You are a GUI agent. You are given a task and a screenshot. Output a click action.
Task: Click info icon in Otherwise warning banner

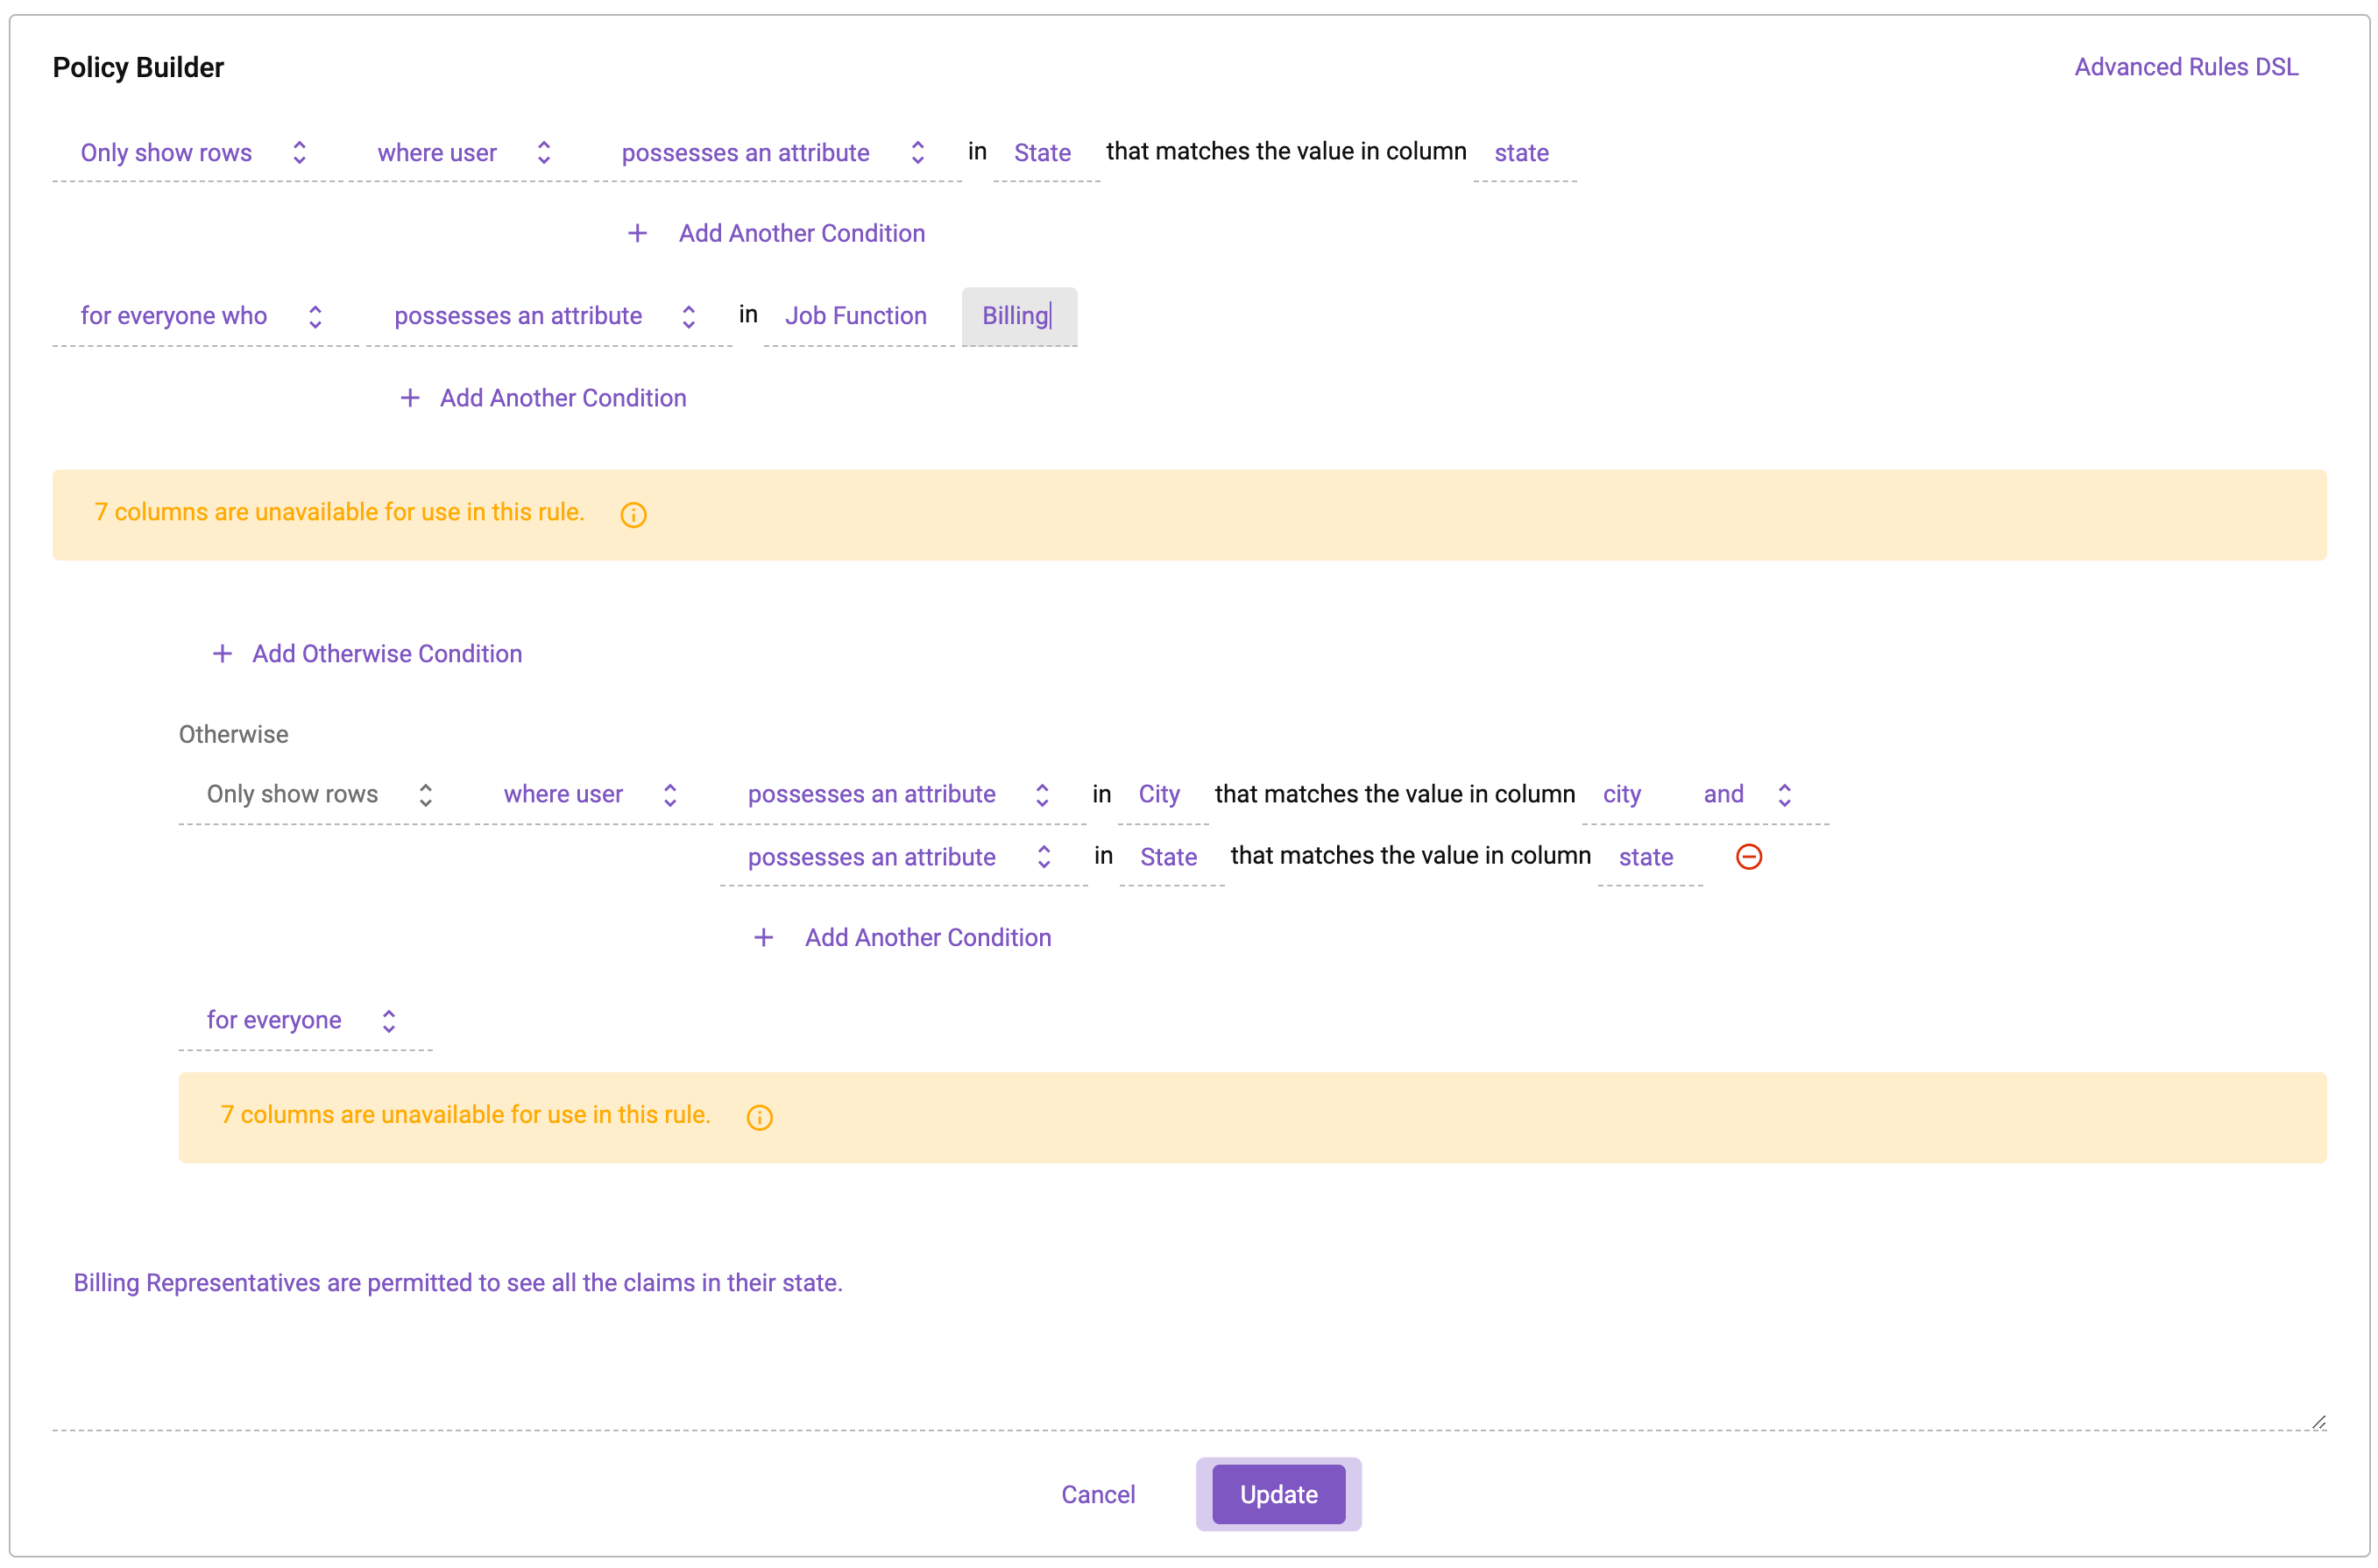[759, 1117]
